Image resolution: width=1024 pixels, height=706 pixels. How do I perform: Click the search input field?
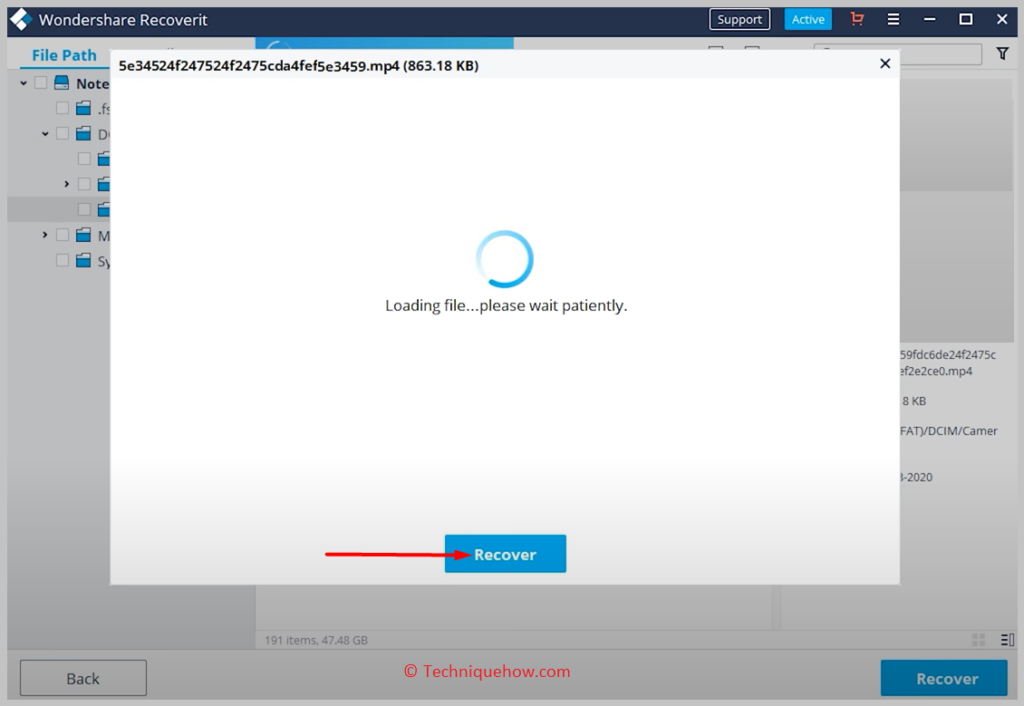tap(898, 54)
